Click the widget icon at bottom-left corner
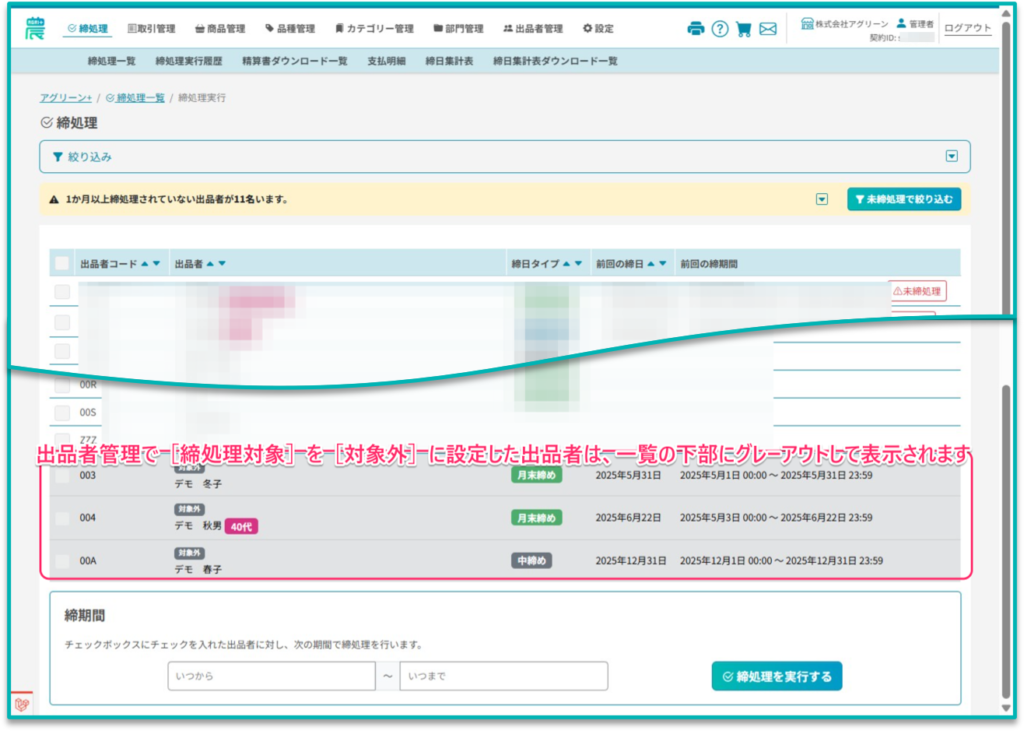 click(x=22, y=704)
